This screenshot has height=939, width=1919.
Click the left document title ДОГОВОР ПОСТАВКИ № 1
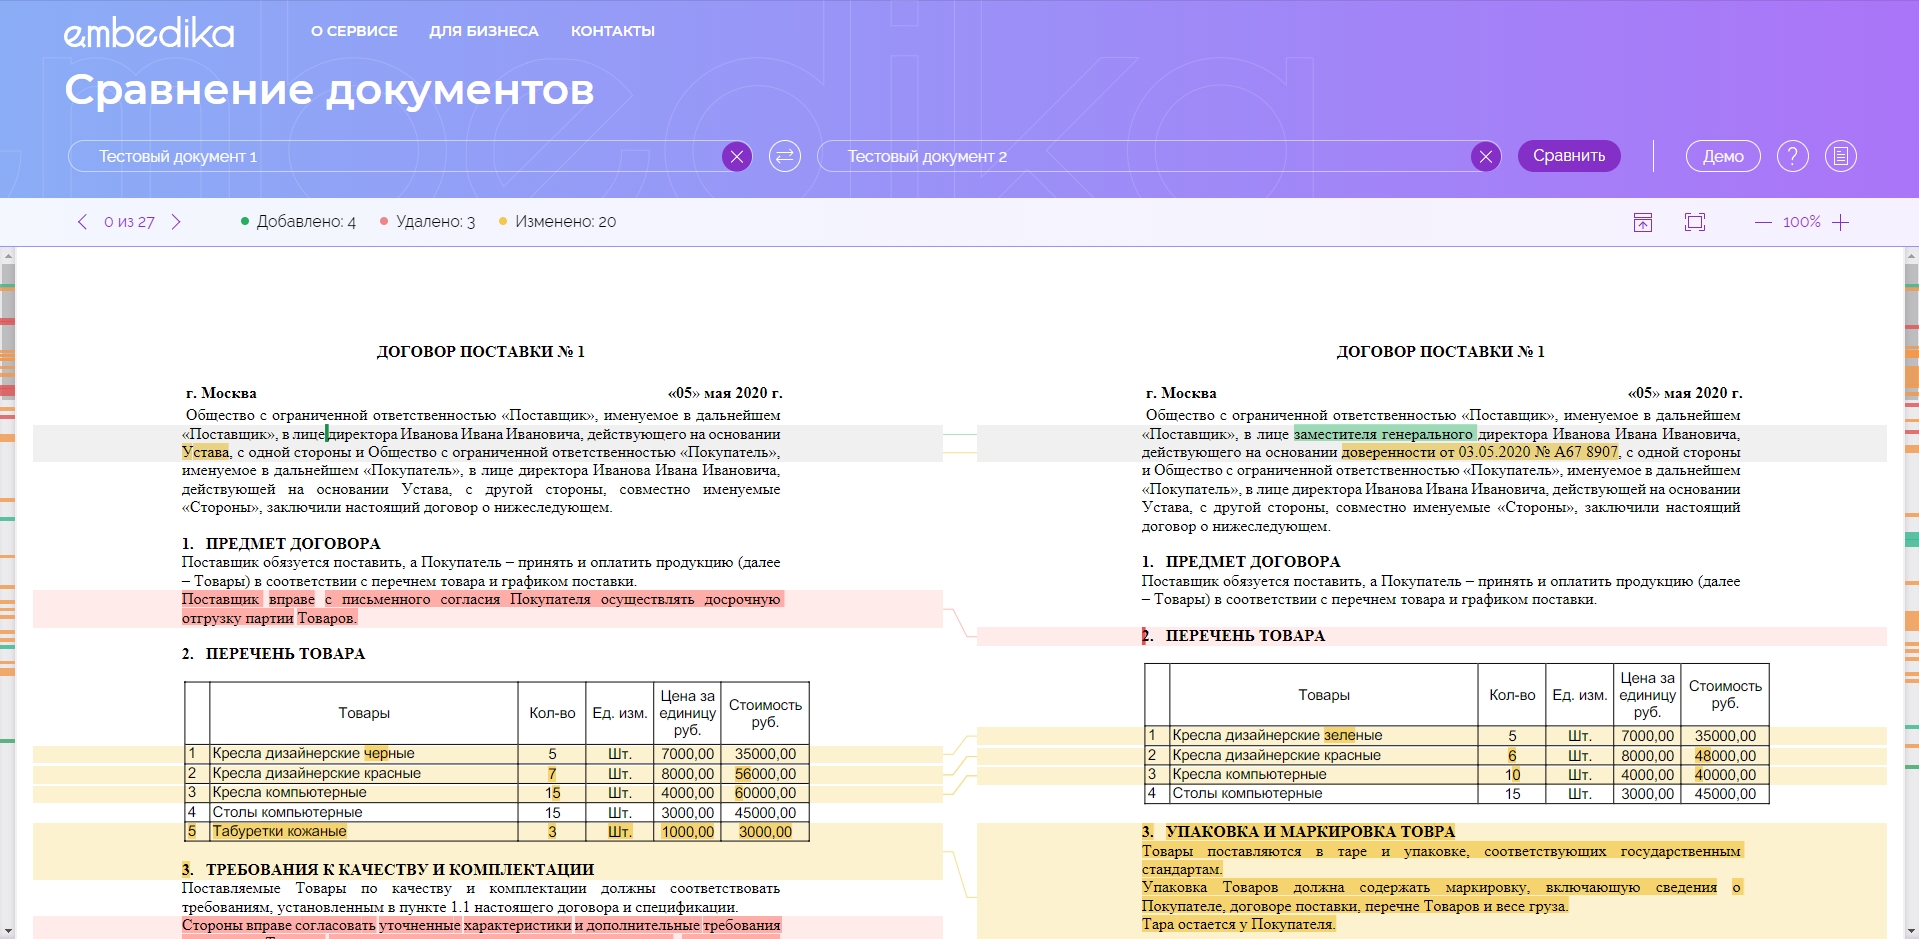click(x=481, y=352)
